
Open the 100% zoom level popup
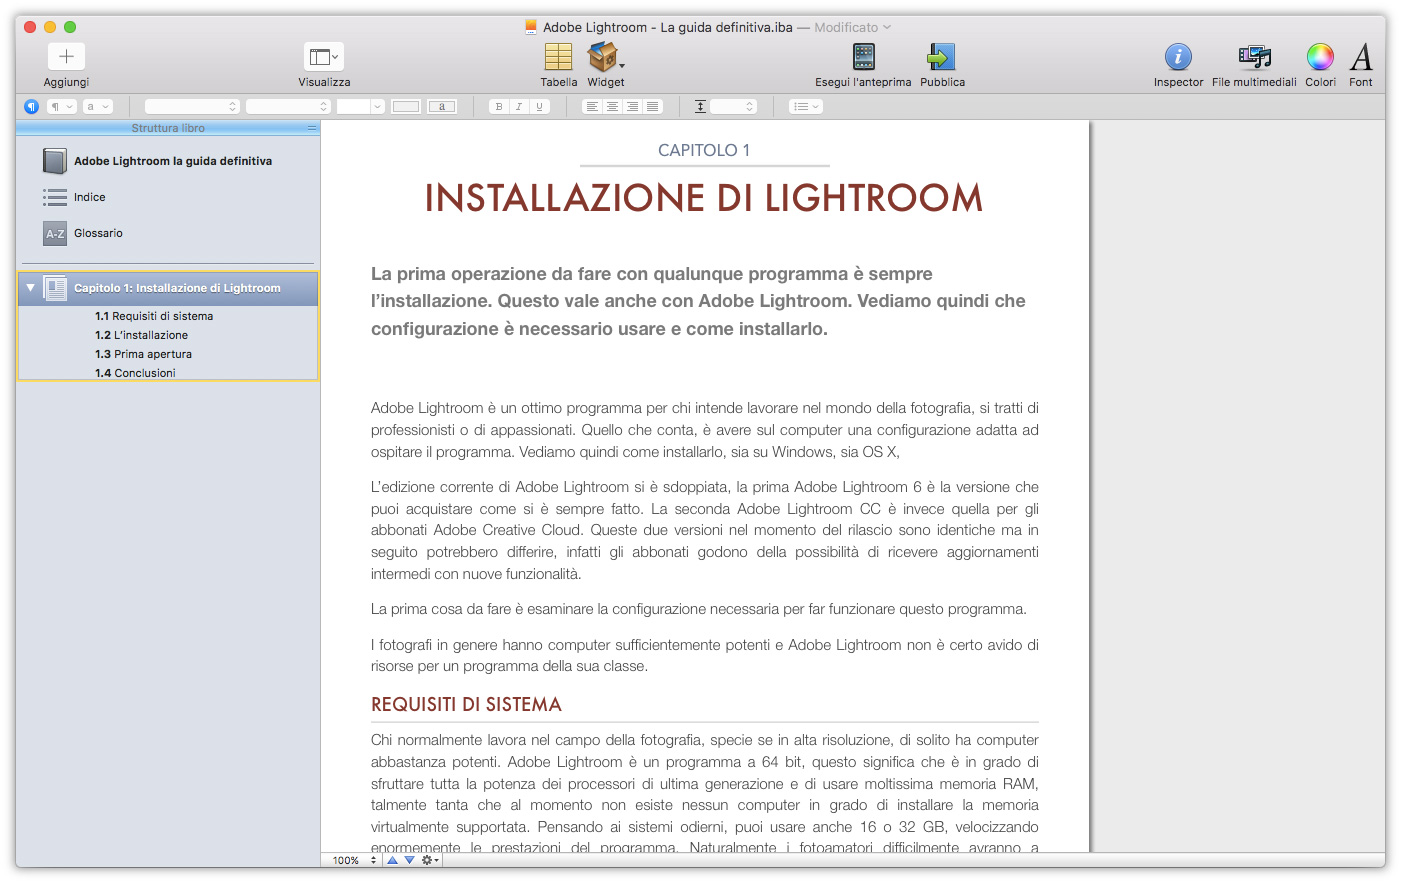pos(354,860)
